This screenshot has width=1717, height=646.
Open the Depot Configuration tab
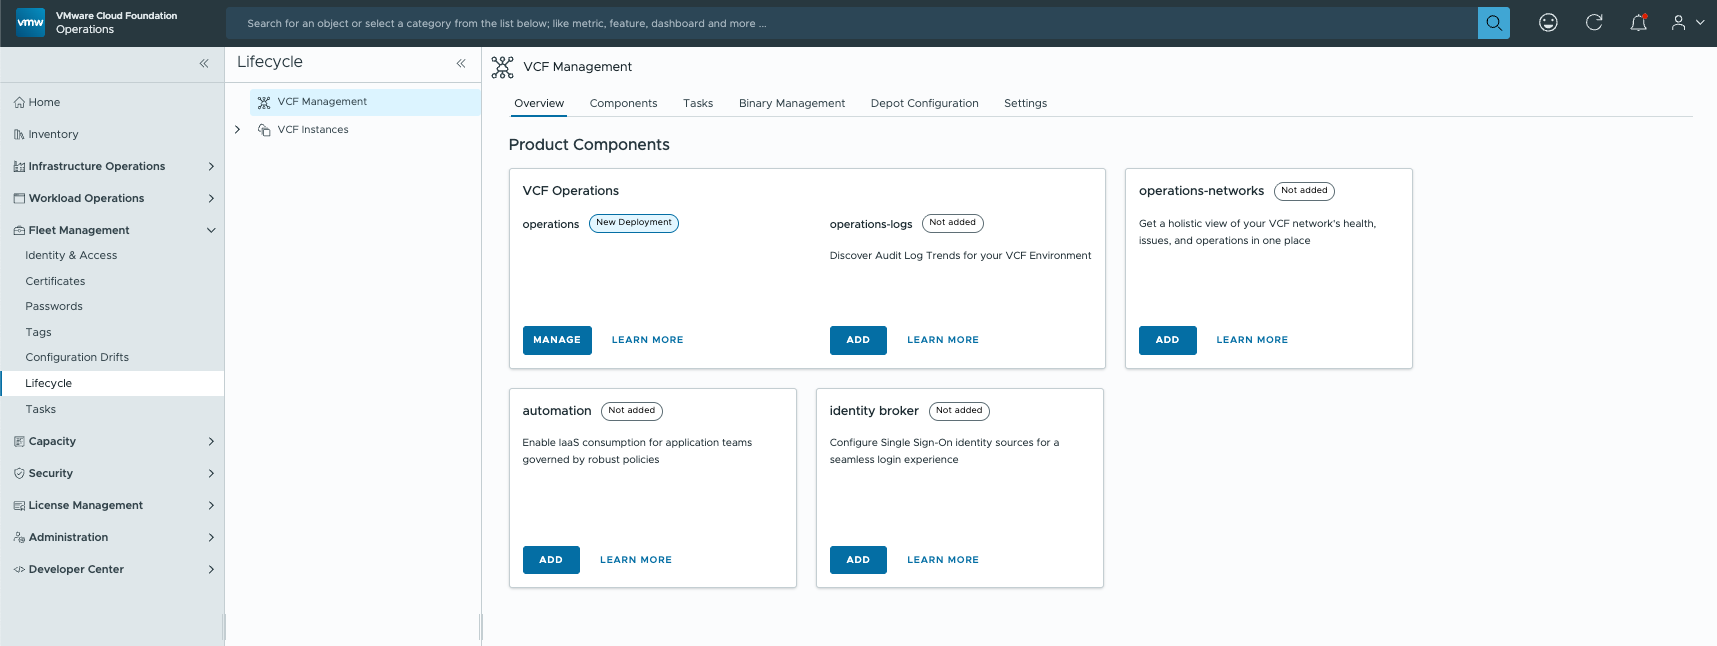[x=924, y=103]
